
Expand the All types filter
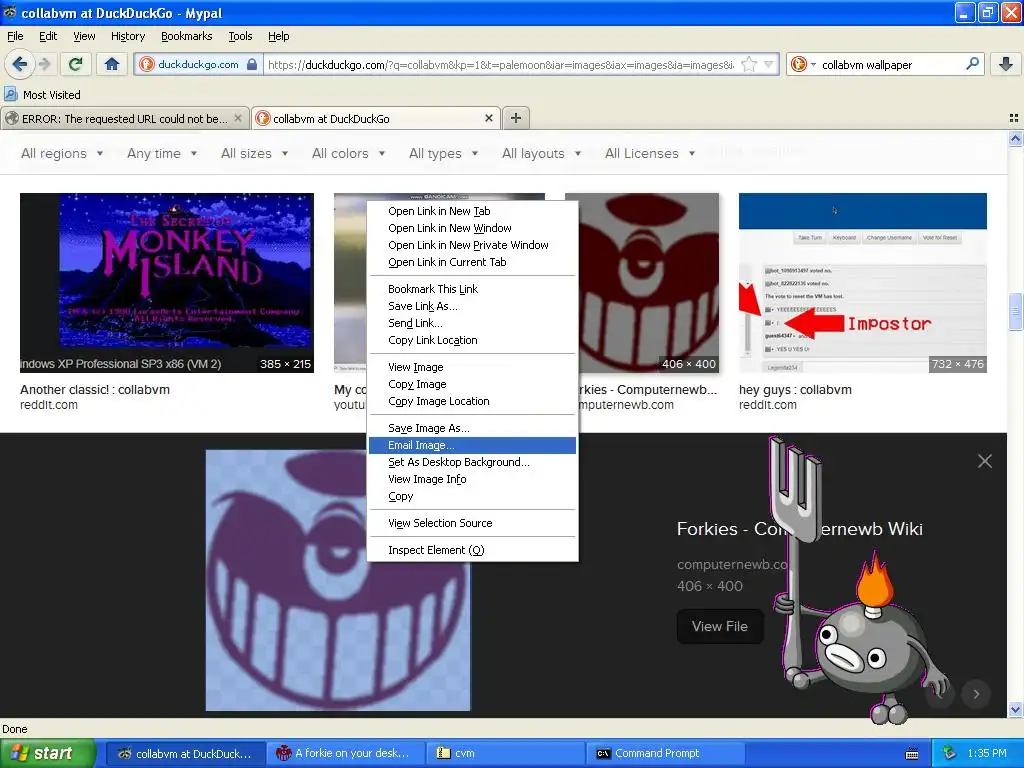[x=443, y=153]
